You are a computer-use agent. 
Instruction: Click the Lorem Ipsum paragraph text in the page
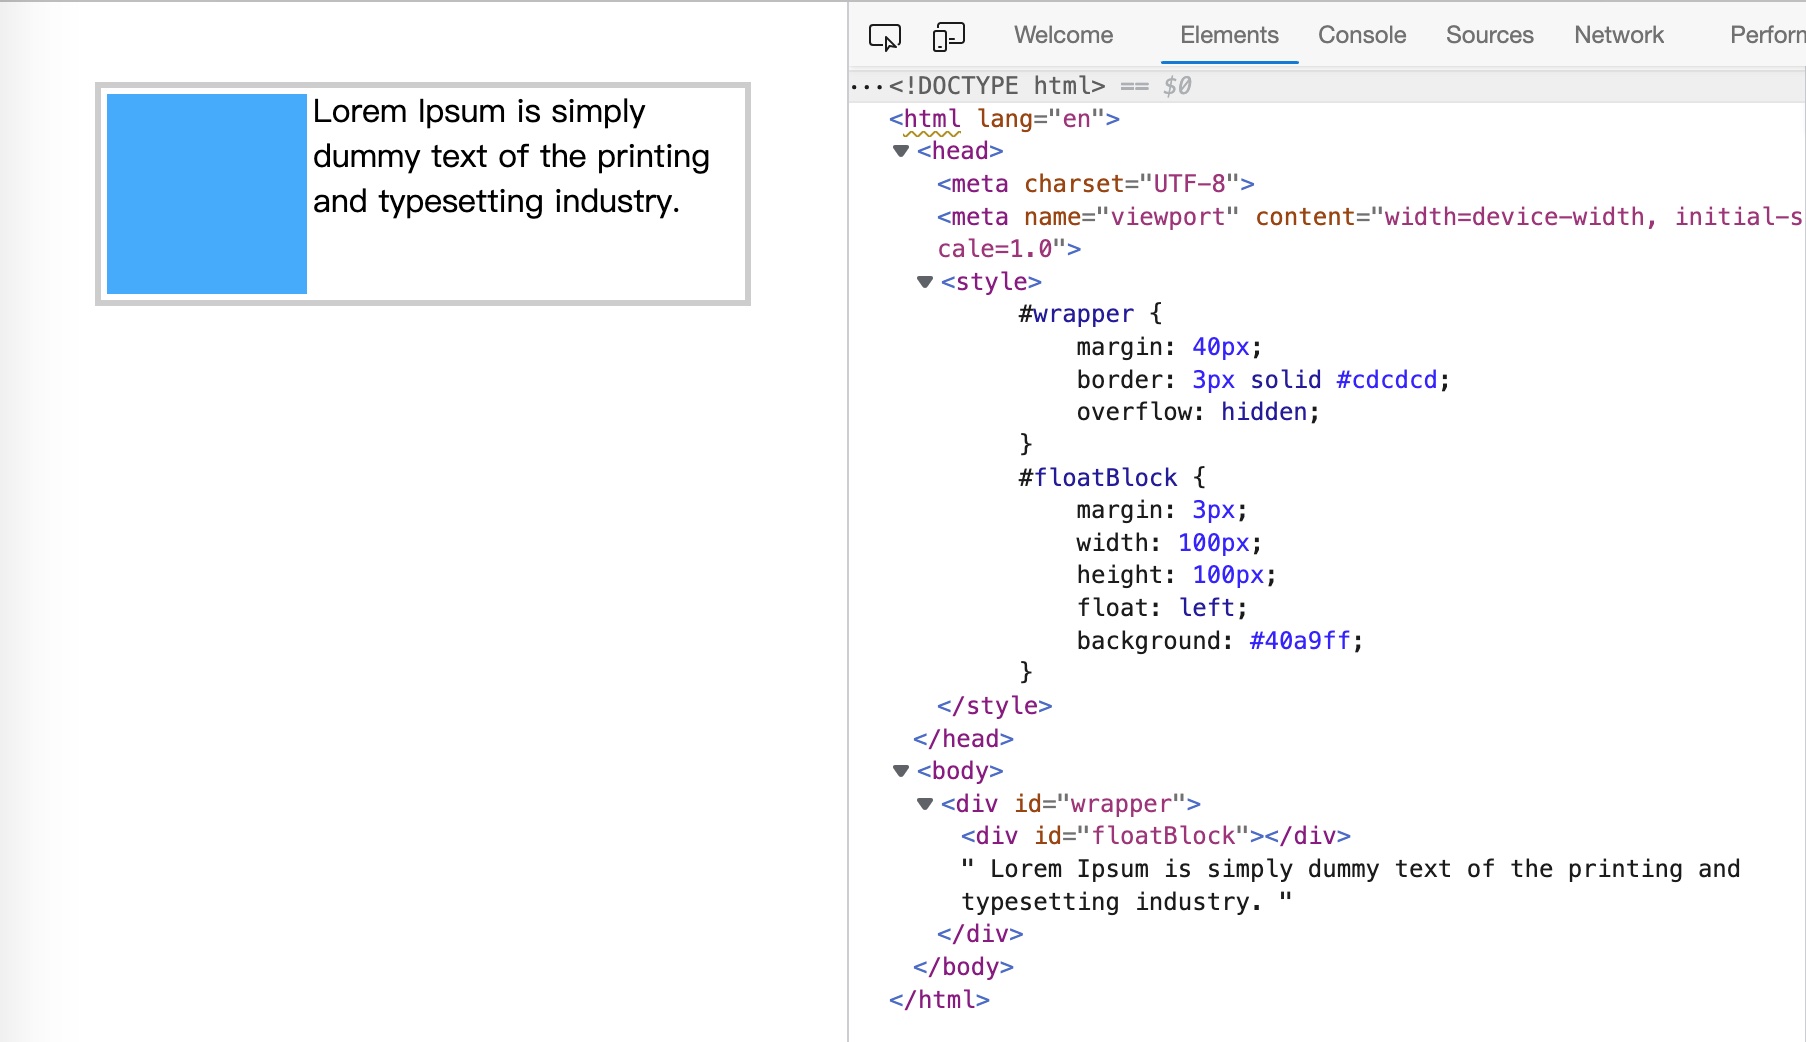click(x=510, y=157)
